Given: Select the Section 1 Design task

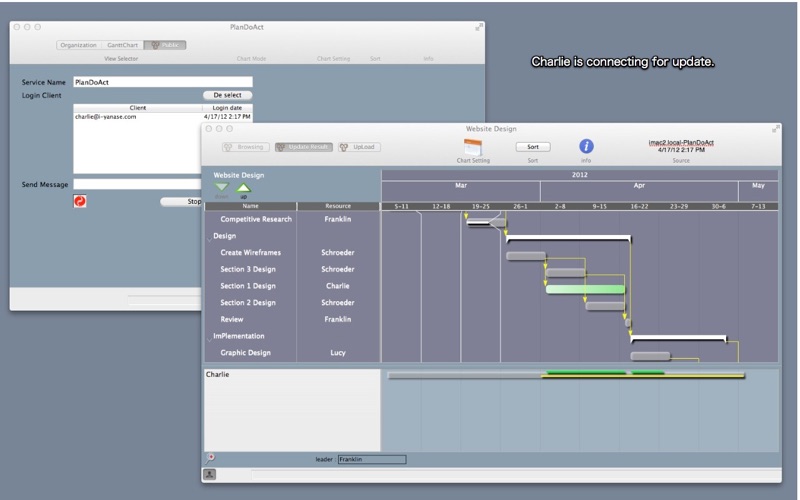Looking at the screenshot, I should pyautogui.click(x=248, y=286).
